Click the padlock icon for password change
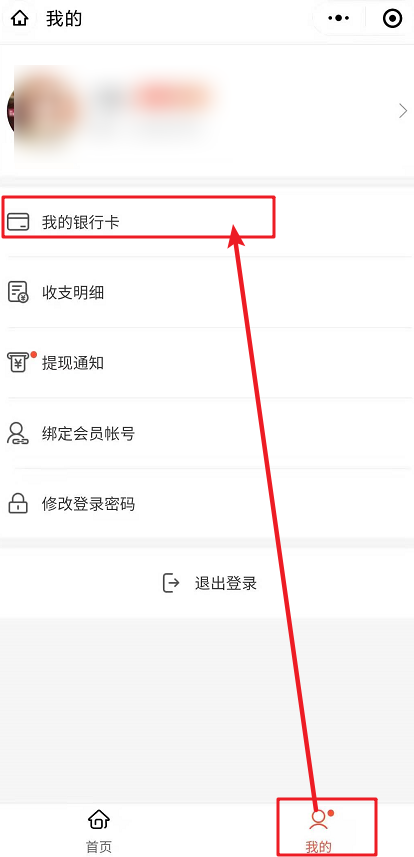Image resolution: width=414 pixels, height=857 pixels. 18,503
